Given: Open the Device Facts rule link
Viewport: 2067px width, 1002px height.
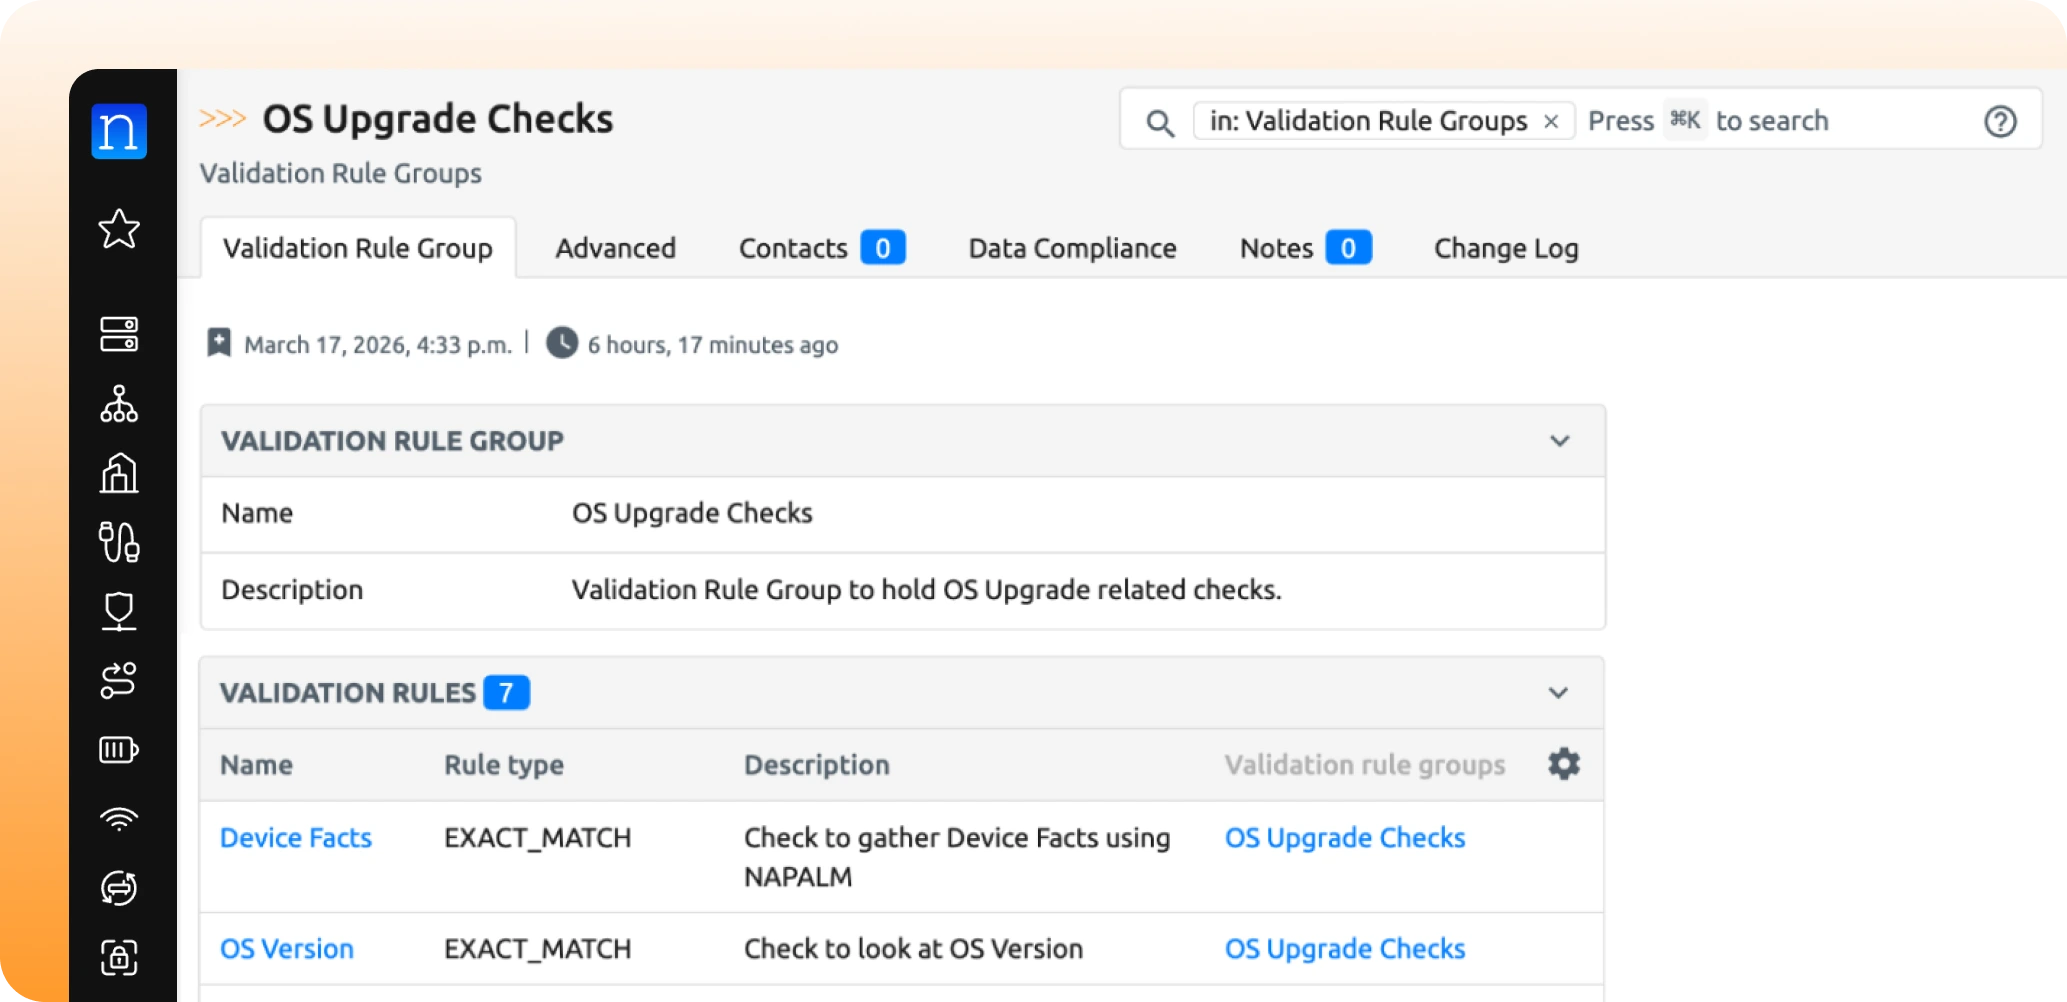Looking at the screenshot, I should 296,838.
